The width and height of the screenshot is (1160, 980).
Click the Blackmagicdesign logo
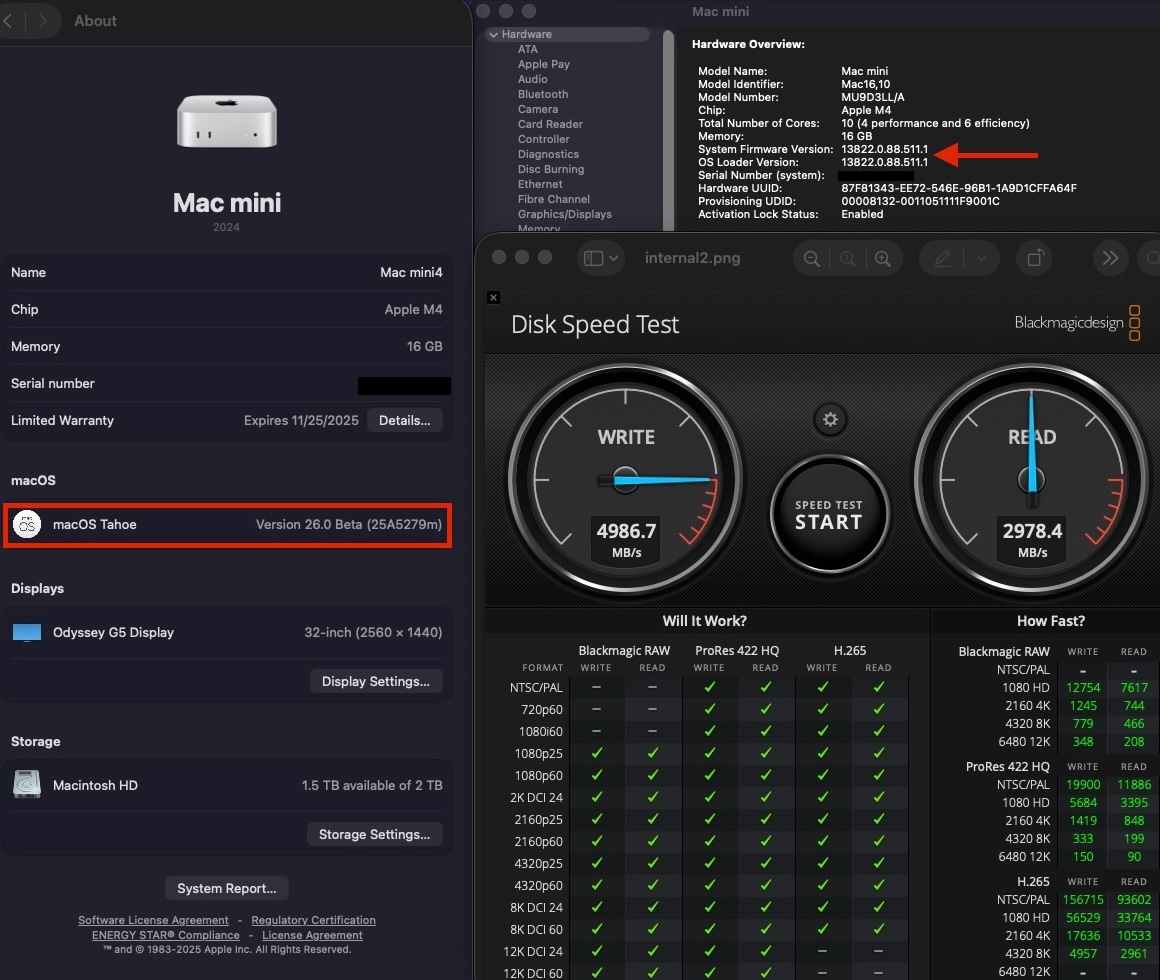pyautogui.click(x=1077, y=323)
